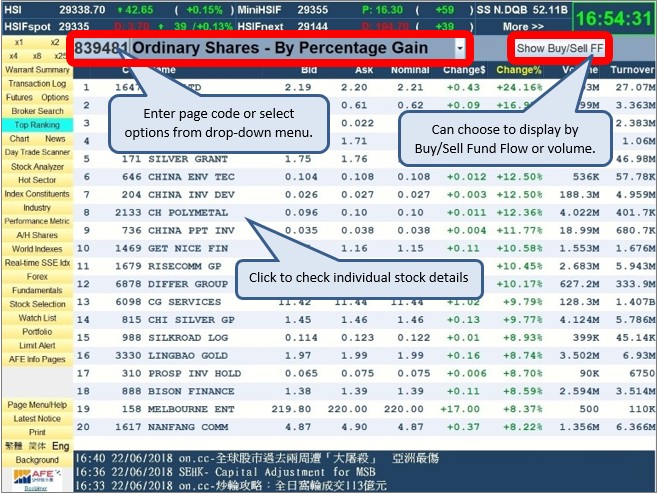Open stock 815 CHI SILVER GP details

[364, 320]
